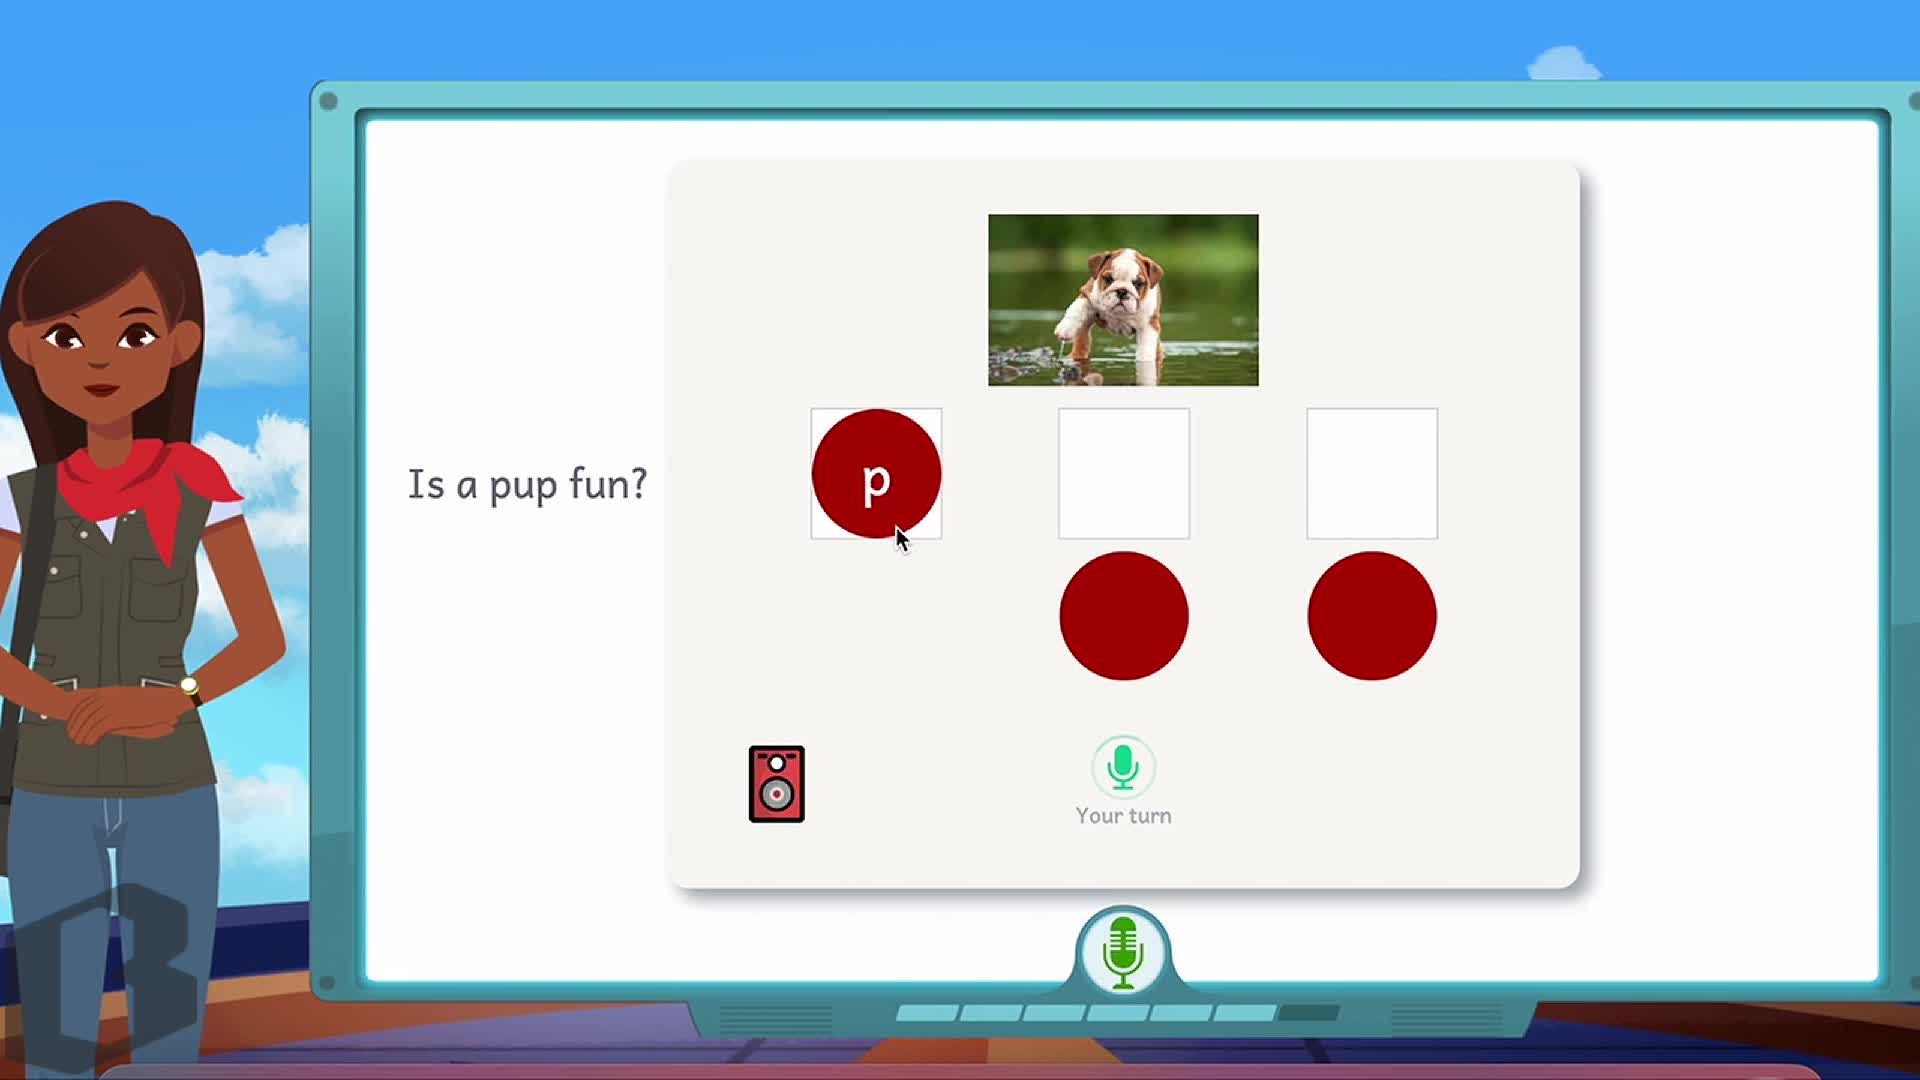Click the puppy photo
The width and height of the screenshot is (1920, 1080).
(x=1123, y=300)
